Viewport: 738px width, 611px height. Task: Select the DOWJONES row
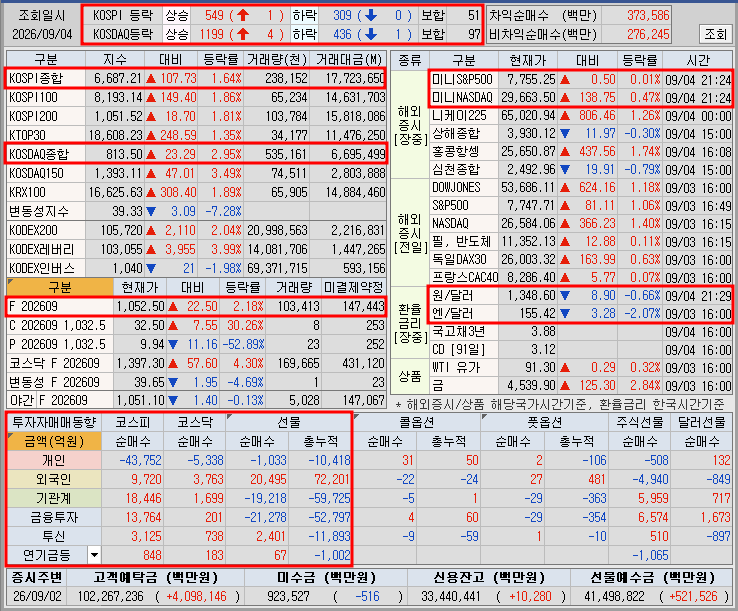click(581, 188)
